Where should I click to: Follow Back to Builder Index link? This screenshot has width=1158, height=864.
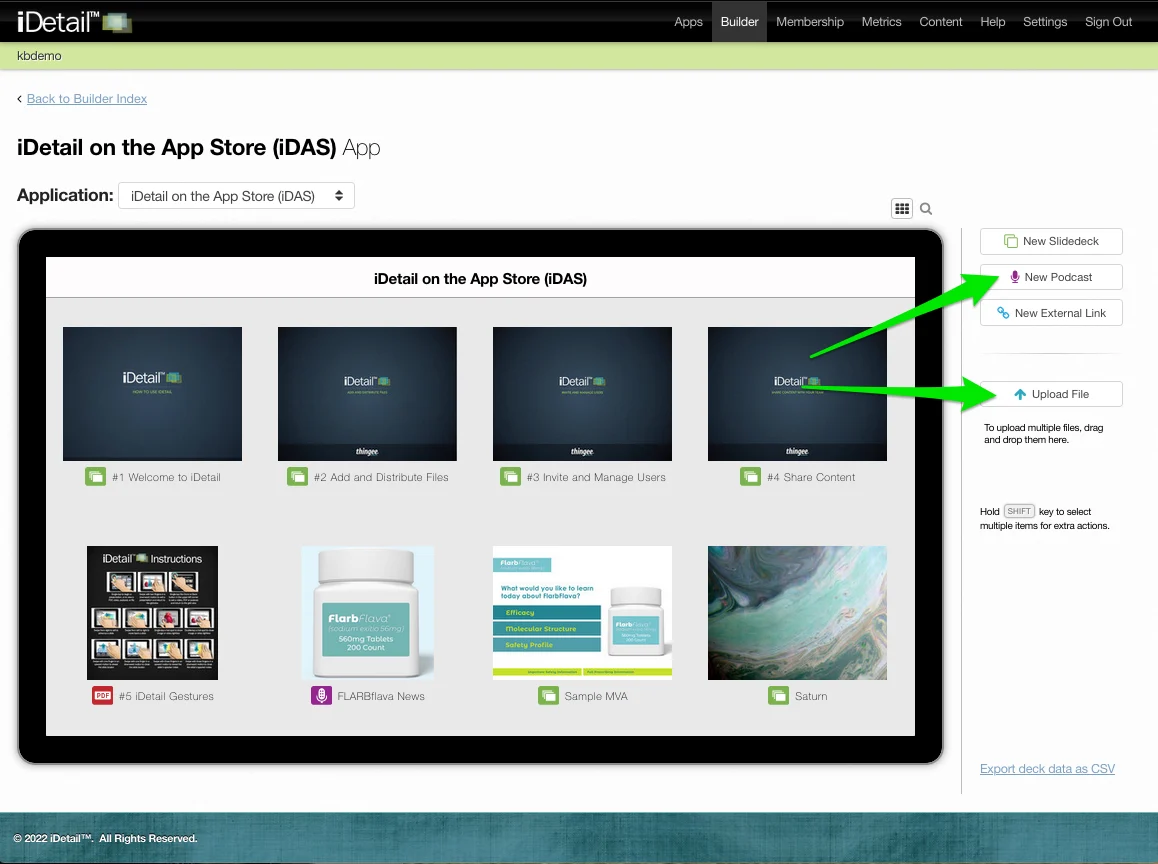pyautogui.click(x=86, y=99)
